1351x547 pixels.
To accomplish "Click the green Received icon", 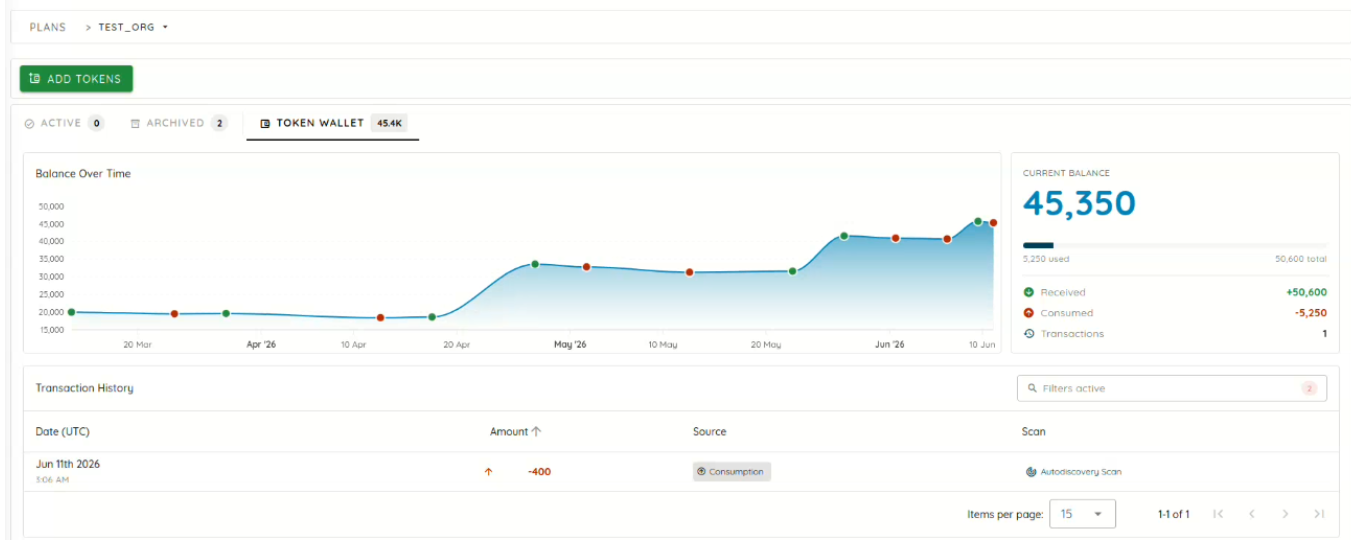I will [1029, 292].
